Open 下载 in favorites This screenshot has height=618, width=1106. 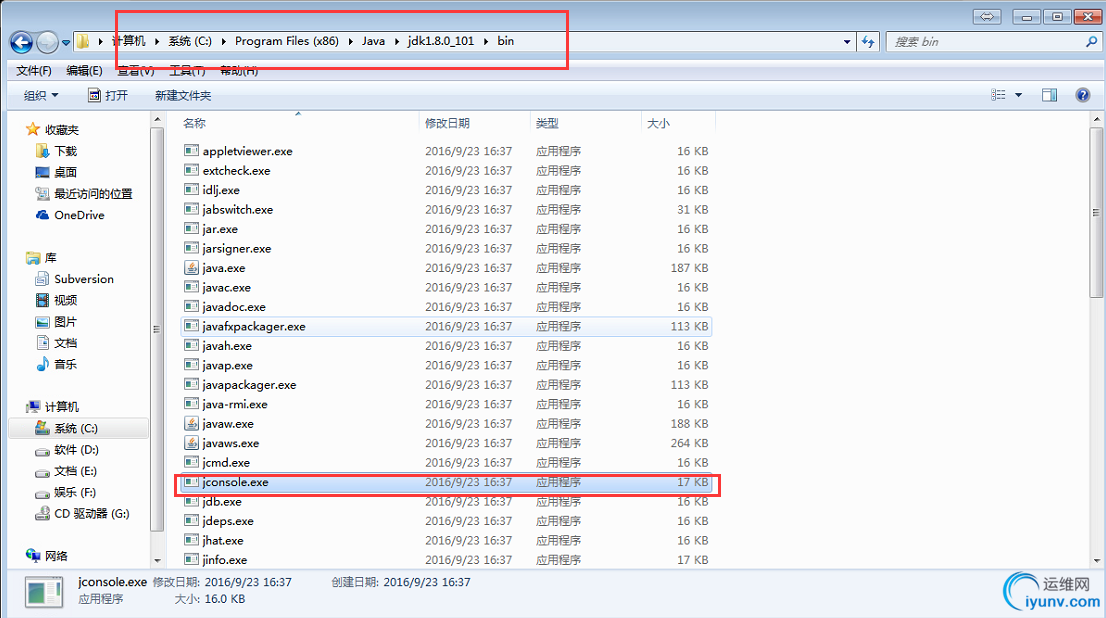coord(56,151)
